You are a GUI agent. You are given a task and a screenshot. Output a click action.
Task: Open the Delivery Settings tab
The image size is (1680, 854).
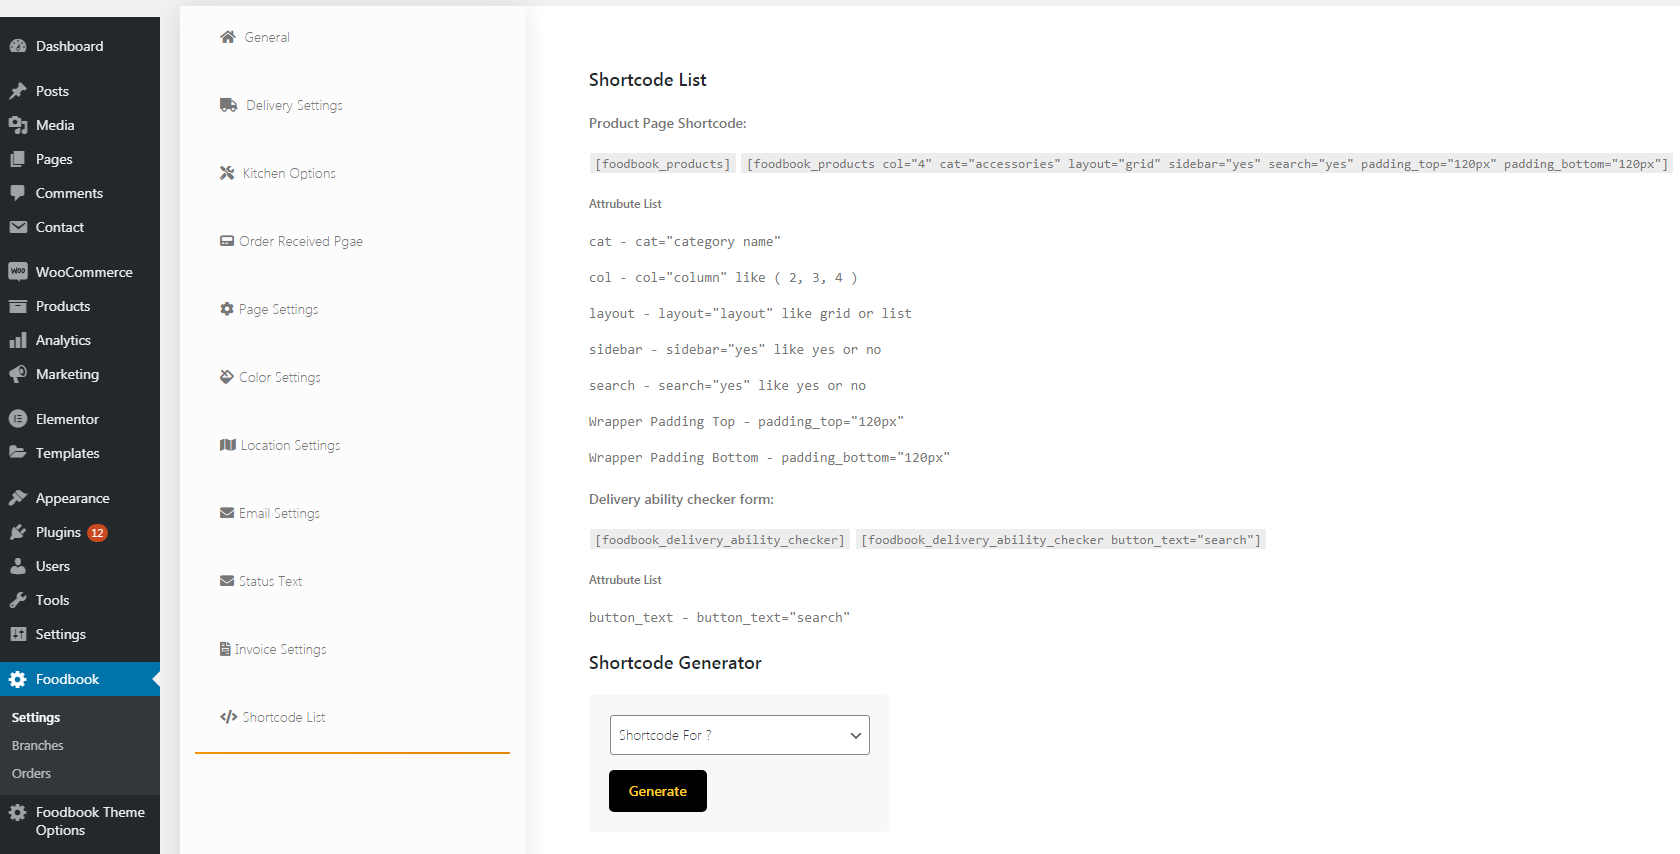point(294,105)
